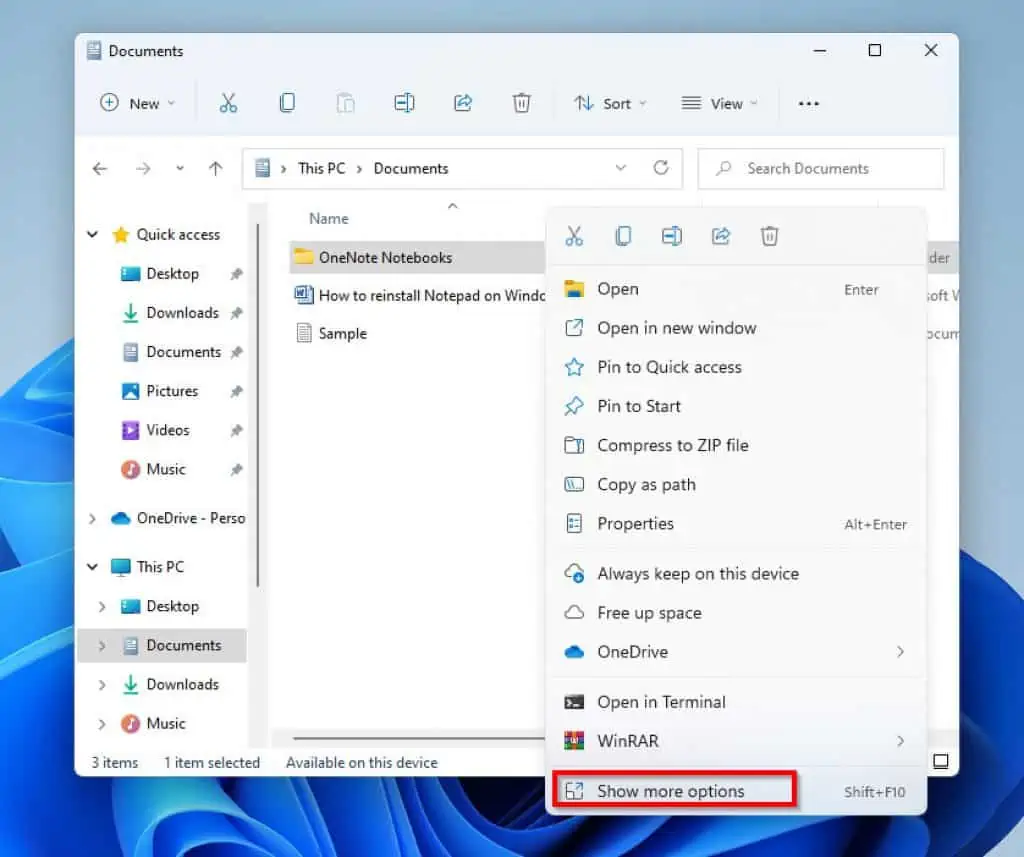
Task: Click the Share icon in the context menu
Action: tap(720, 235)
